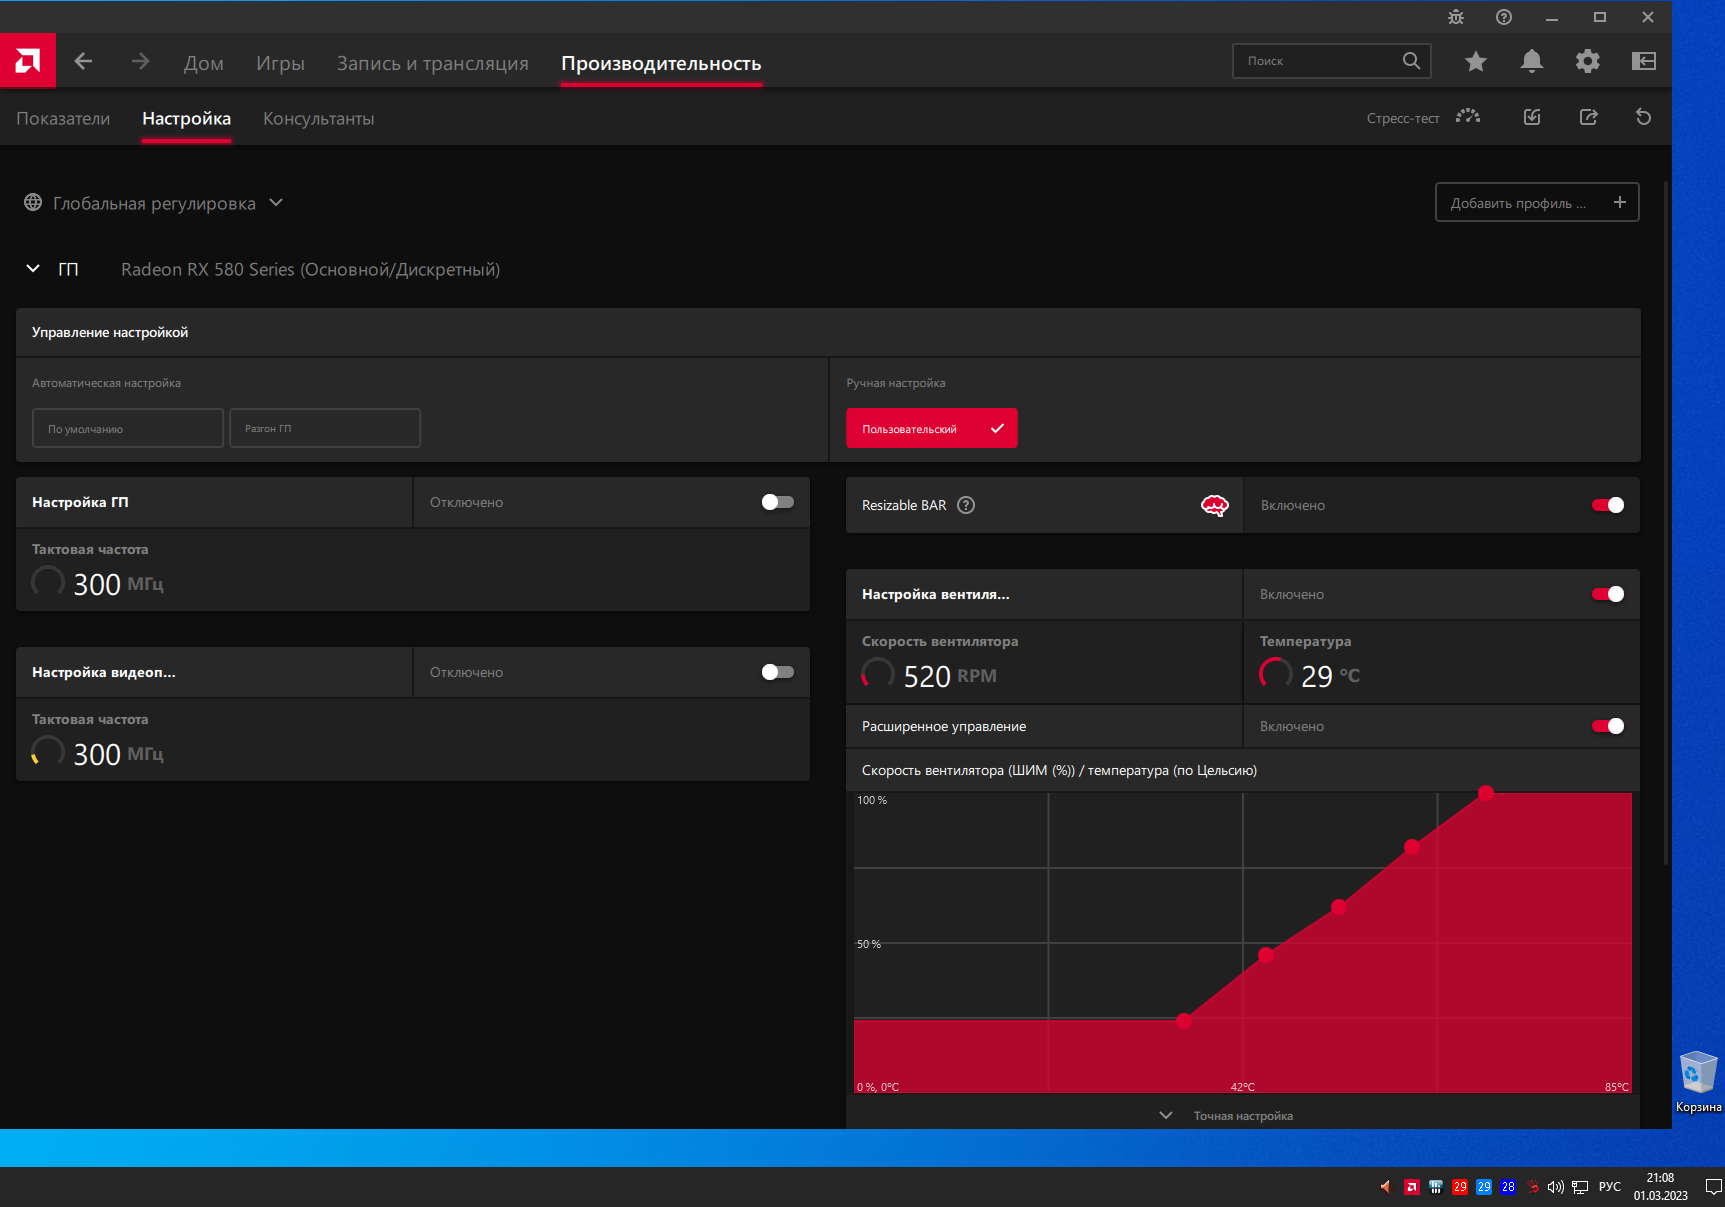Reset tuning with the circular arrow icon
Screen dimensions: 1725x1207
pos(1643,117)
